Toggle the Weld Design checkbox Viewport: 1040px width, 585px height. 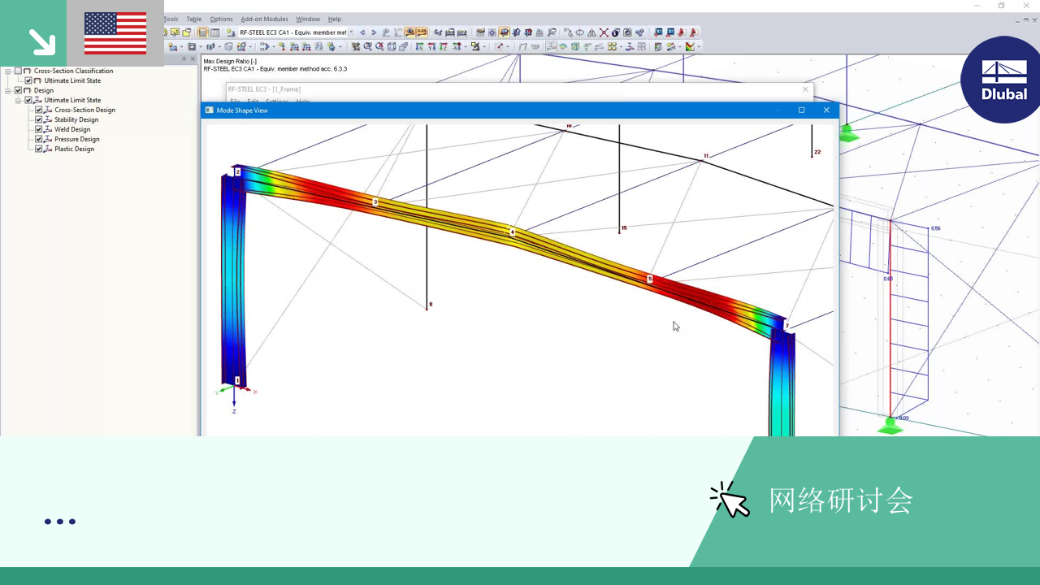(x=38, y=129)
